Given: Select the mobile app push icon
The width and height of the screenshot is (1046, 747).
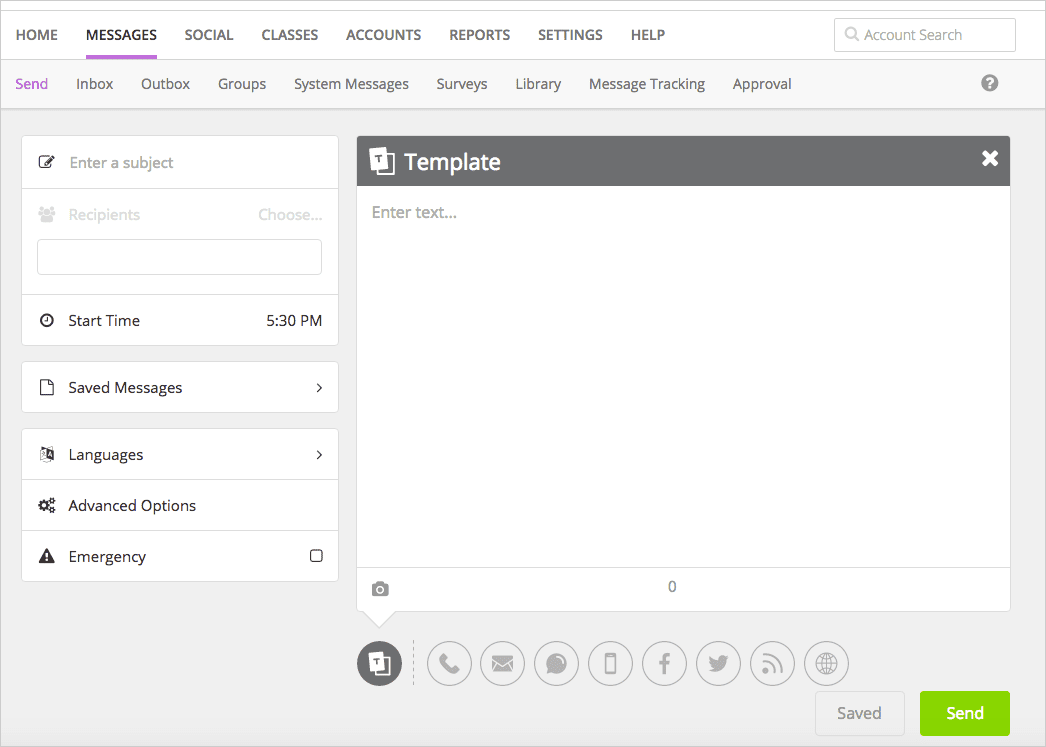Looking at the screenshot, I should [611, 664].
